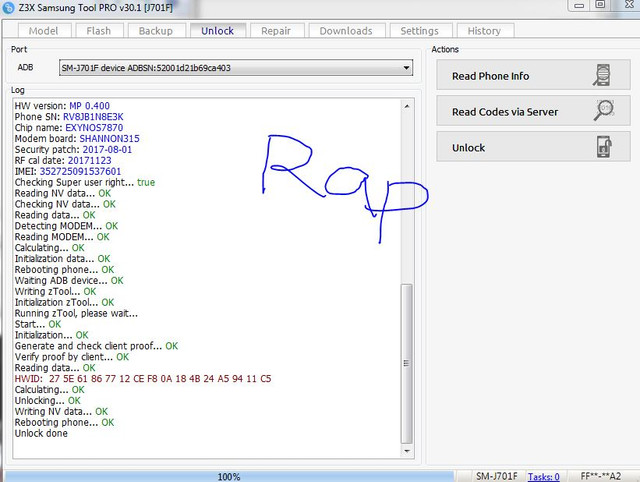
Task: Click the Security patch 2017-08-01 line
Action: (x=73, y=150)
